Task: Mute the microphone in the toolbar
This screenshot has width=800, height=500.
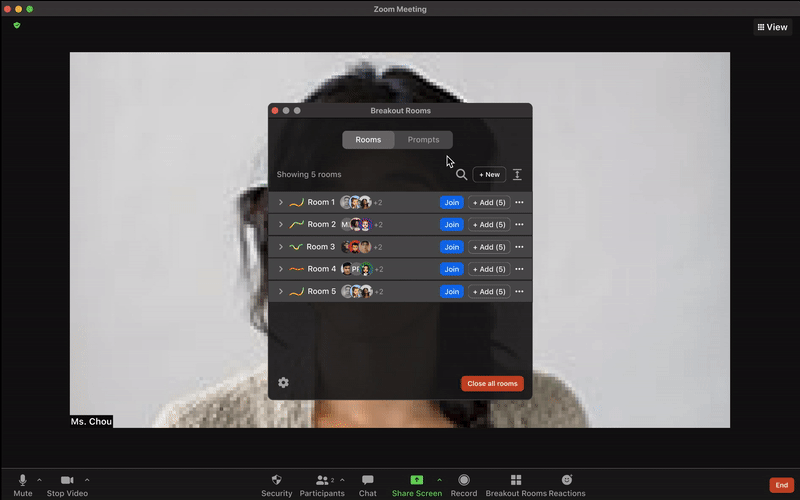Action: pos(22,485)
